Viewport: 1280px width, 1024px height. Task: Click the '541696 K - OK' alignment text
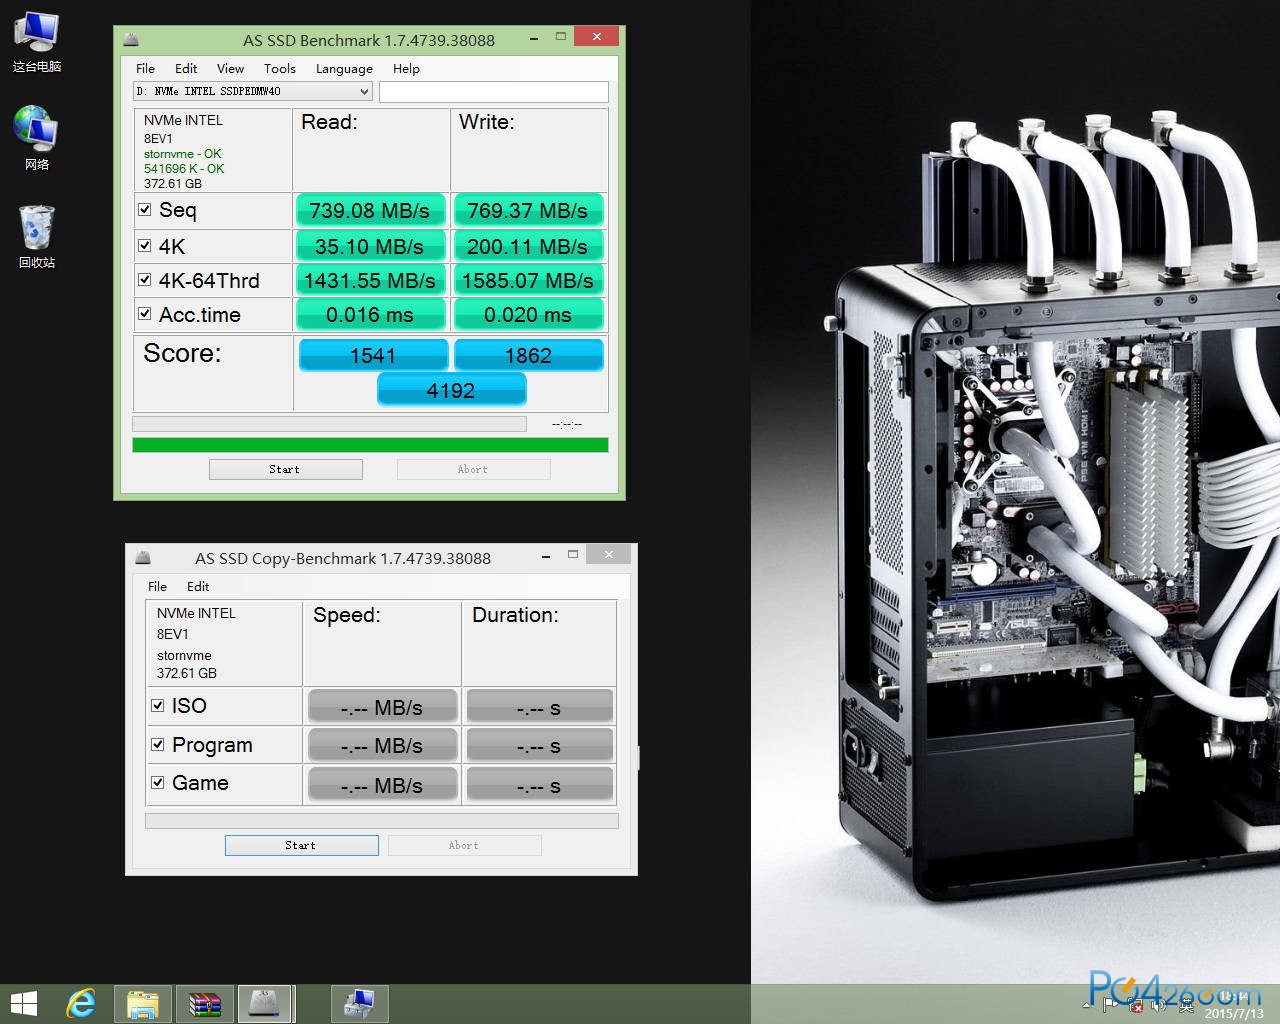point(184,169)
